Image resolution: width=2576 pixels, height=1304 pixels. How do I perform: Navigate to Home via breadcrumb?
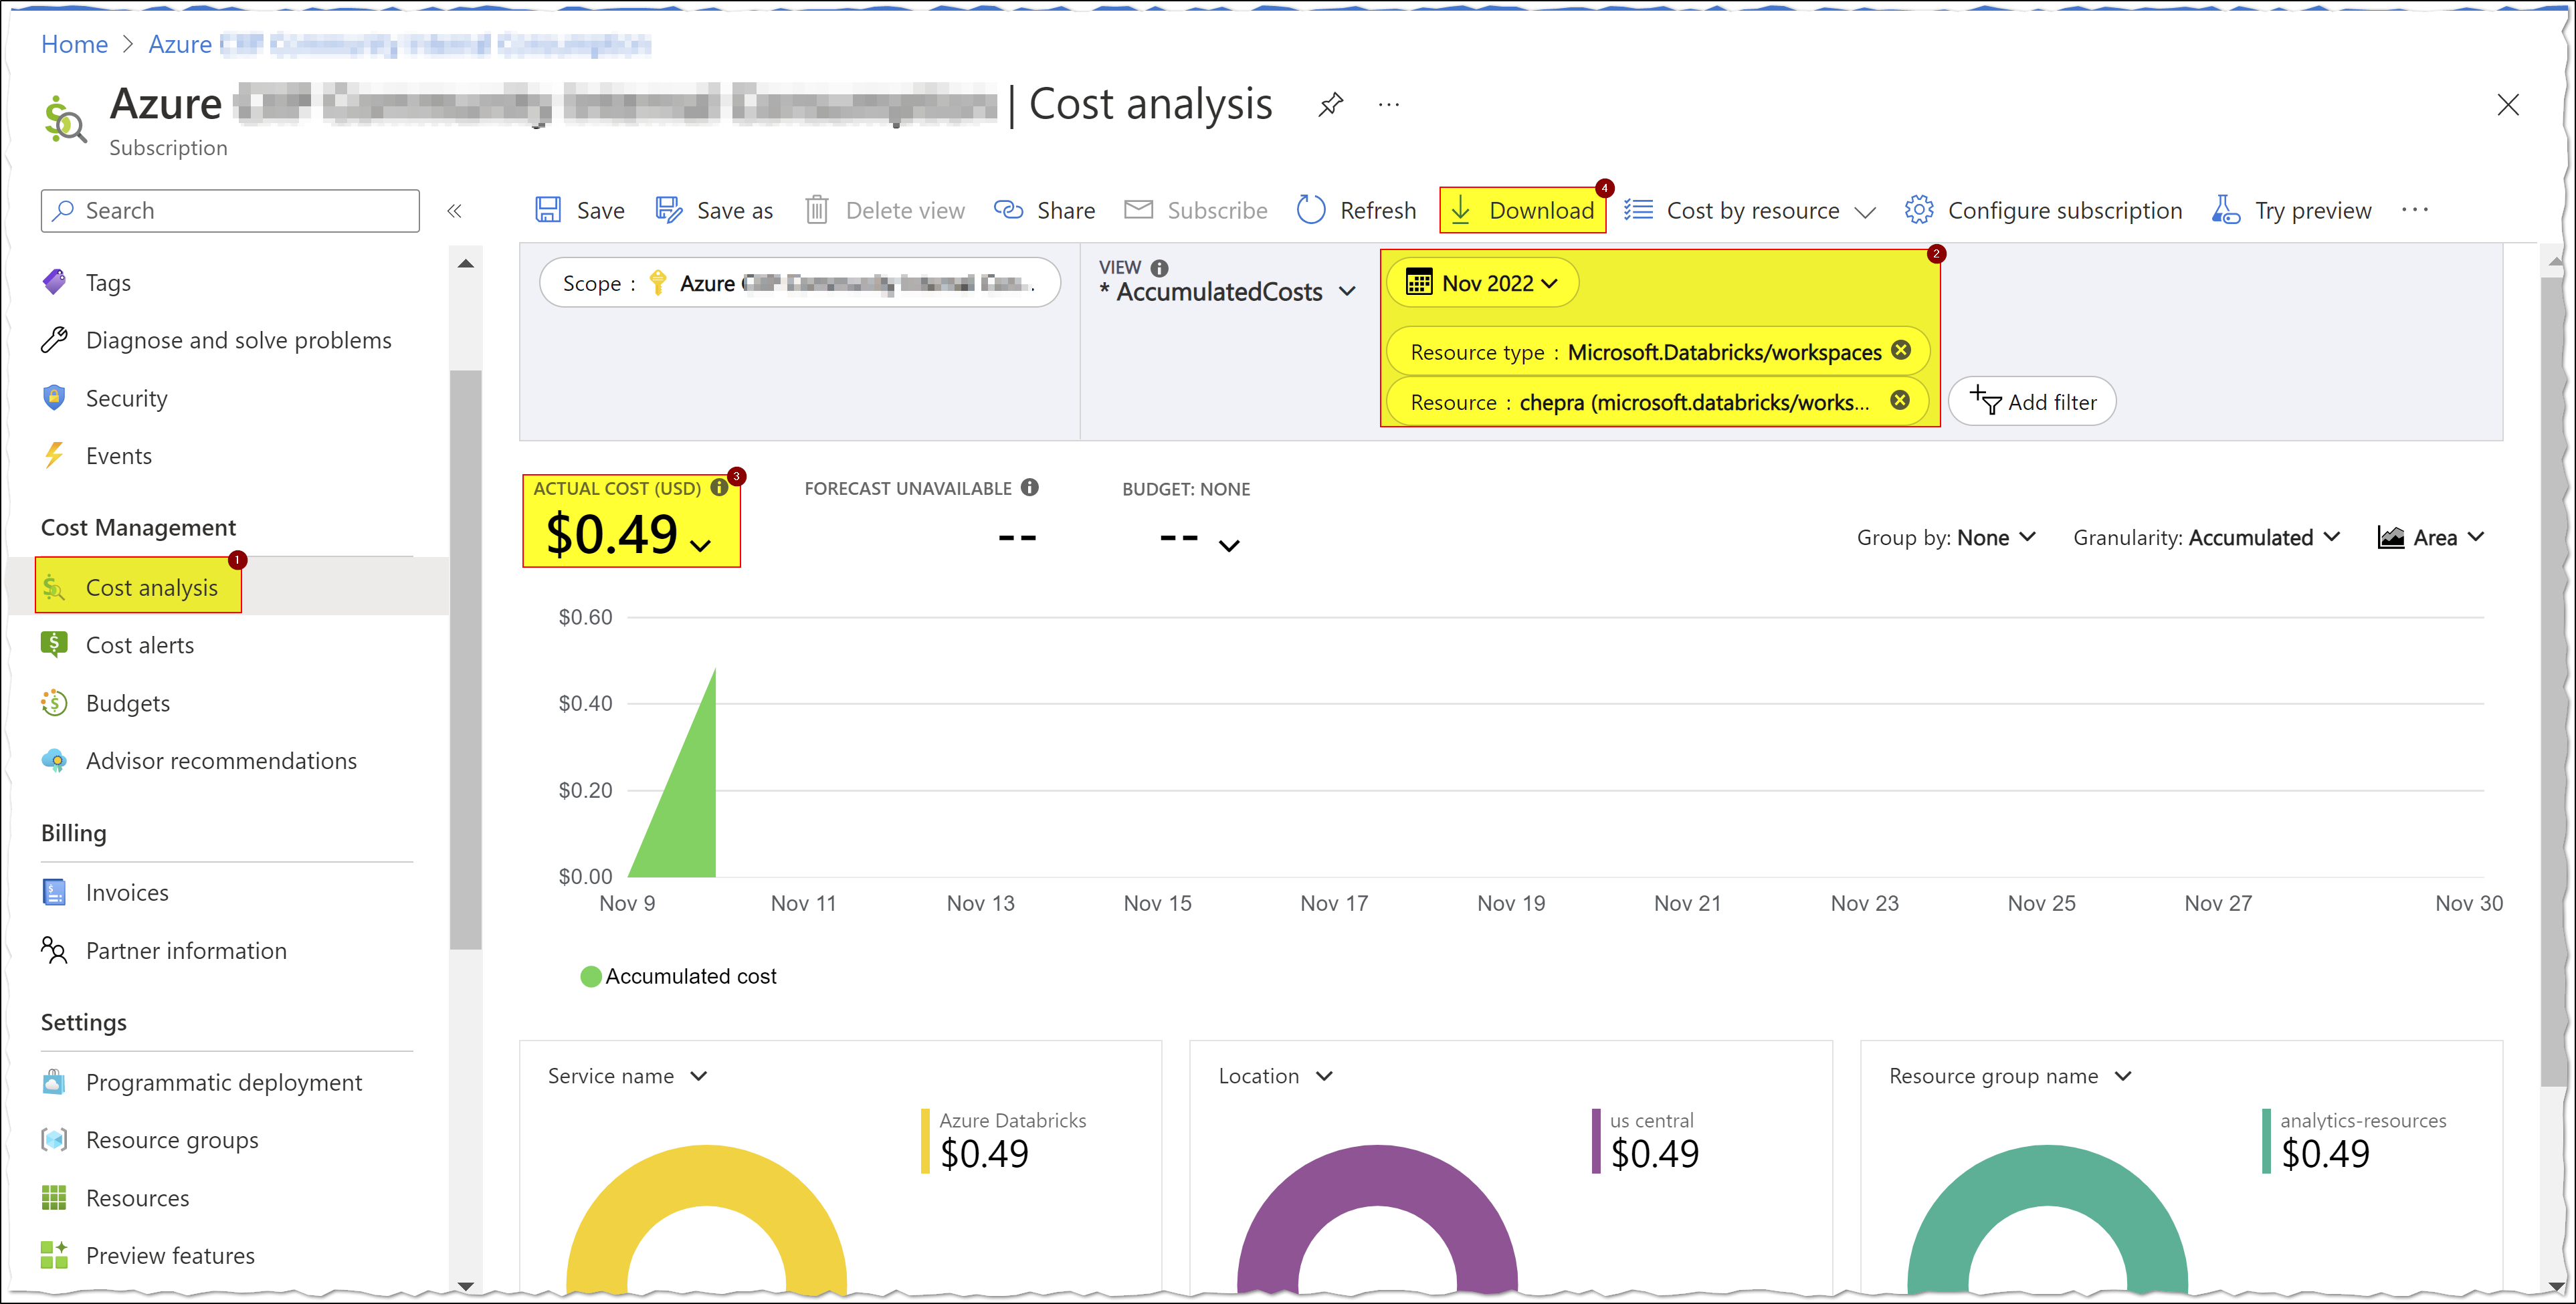point(74,44)
